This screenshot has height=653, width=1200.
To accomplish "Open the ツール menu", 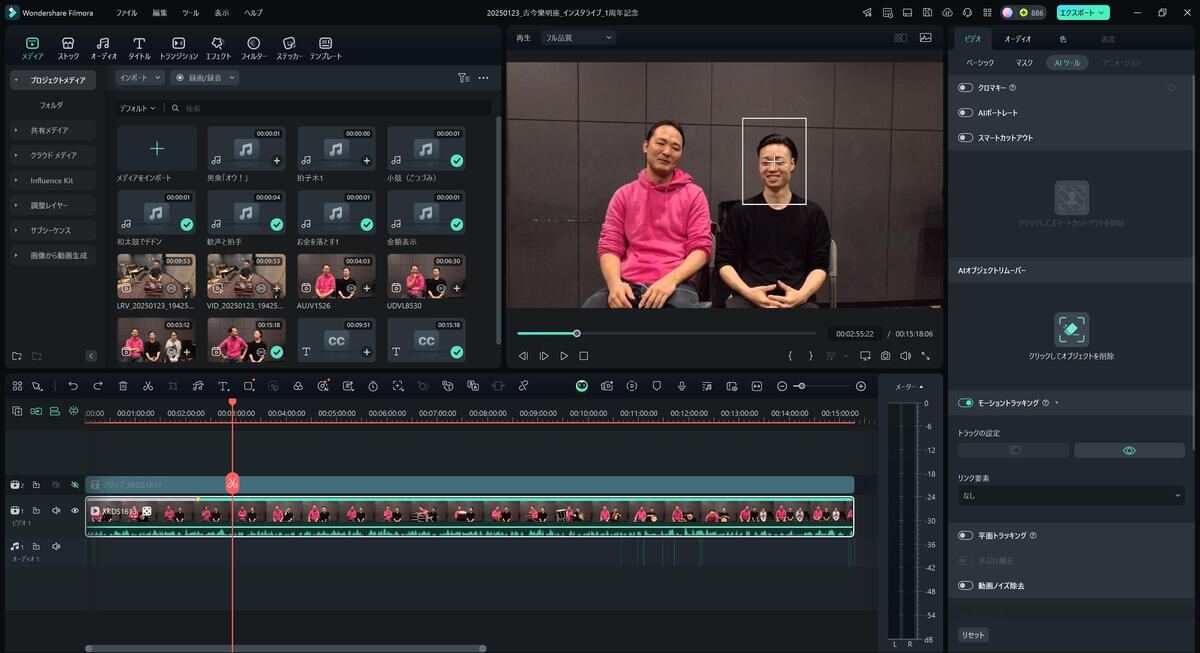I will [x=191, y=13].
